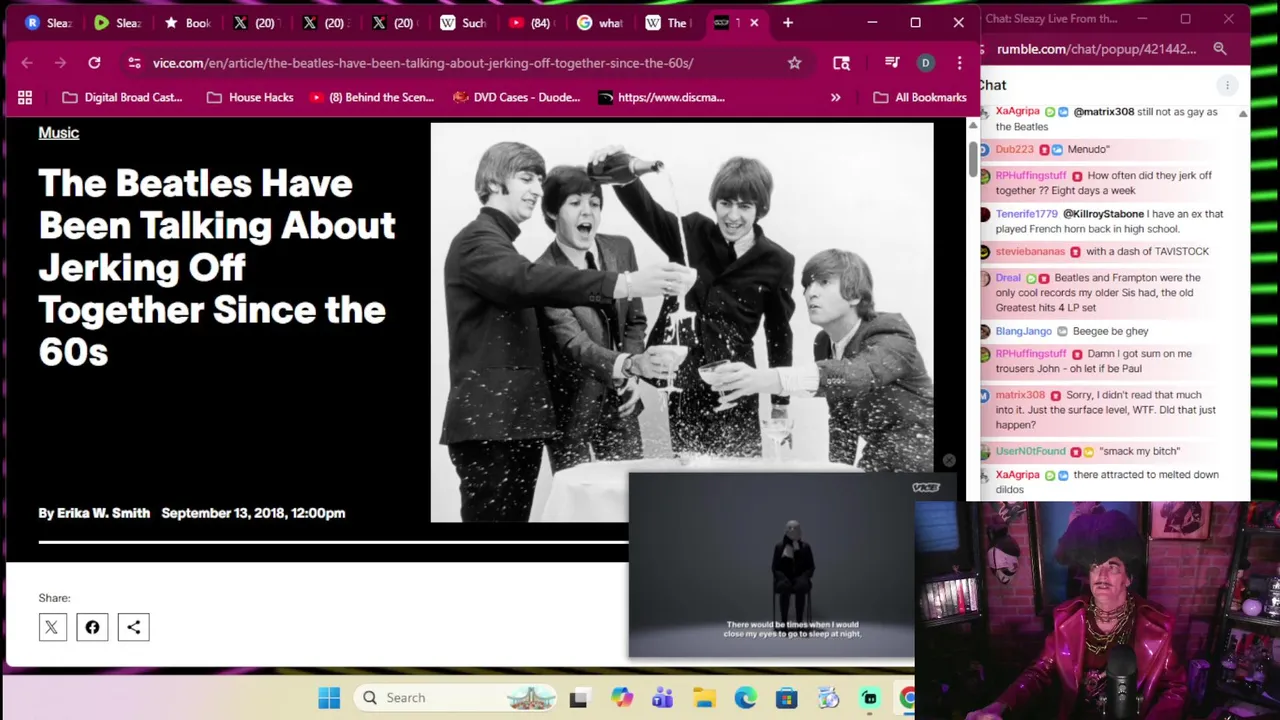The height and width of the screenshot is (720, 1280).
Task: Click search icon in Rumble chat window
Action: 1220,49
